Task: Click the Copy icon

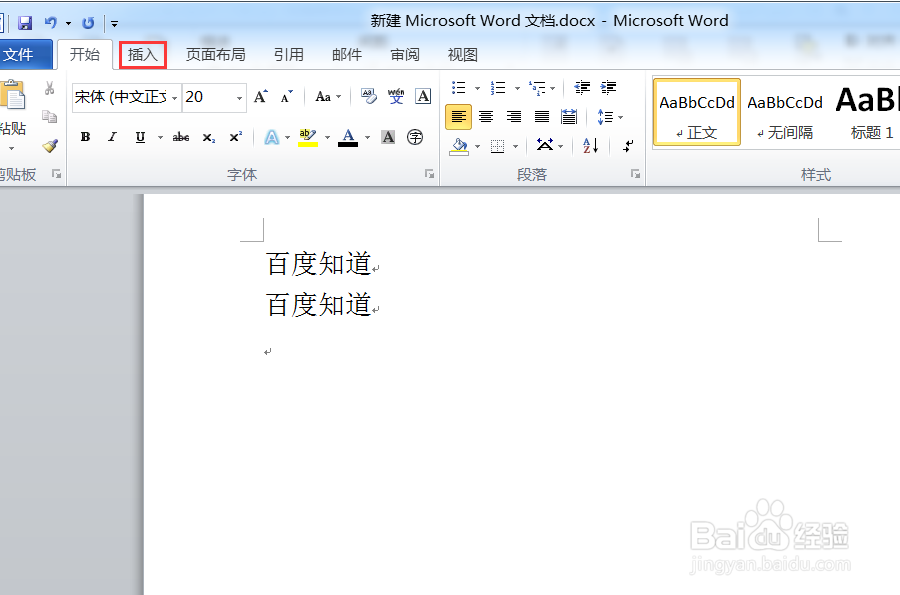Action: click(49, 117)
